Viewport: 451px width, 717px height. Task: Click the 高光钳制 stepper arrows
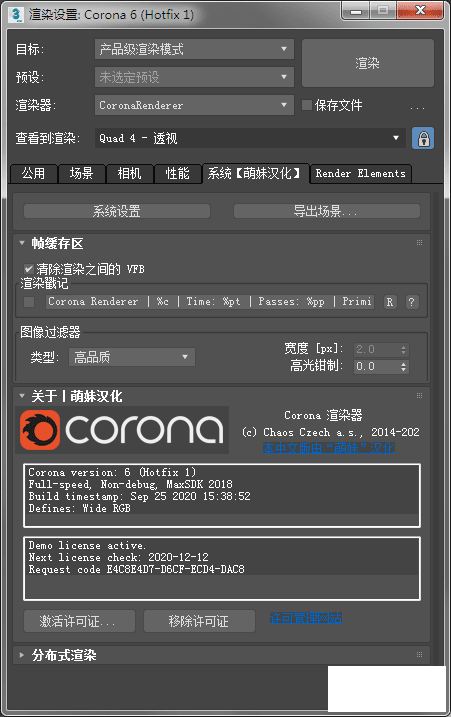403,366
